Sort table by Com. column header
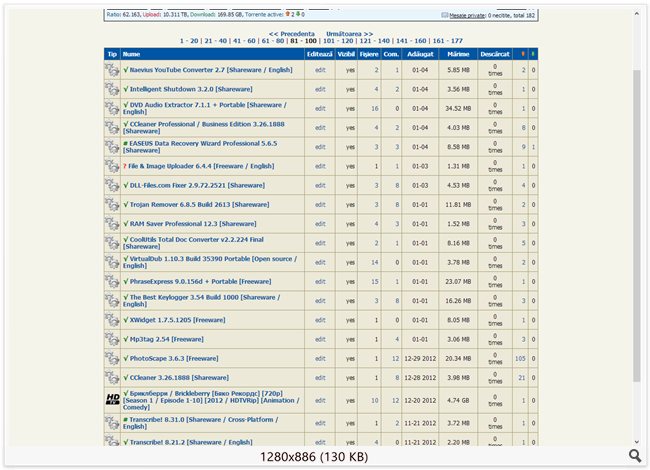650x470 pixels. click(x=391, y=54)
